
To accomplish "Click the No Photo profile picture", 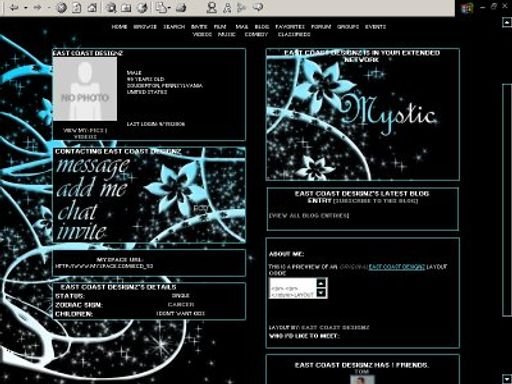I will (85, 89).
